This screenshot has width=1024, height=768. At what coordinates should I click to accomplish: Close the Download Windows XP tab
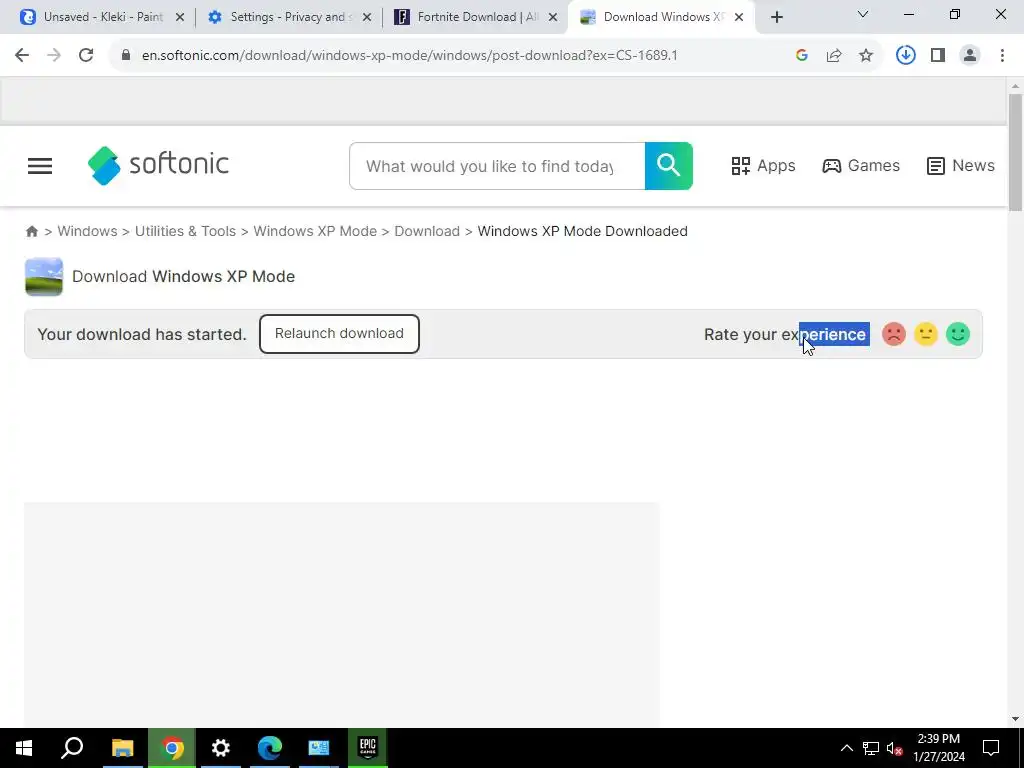coord(739,18)
